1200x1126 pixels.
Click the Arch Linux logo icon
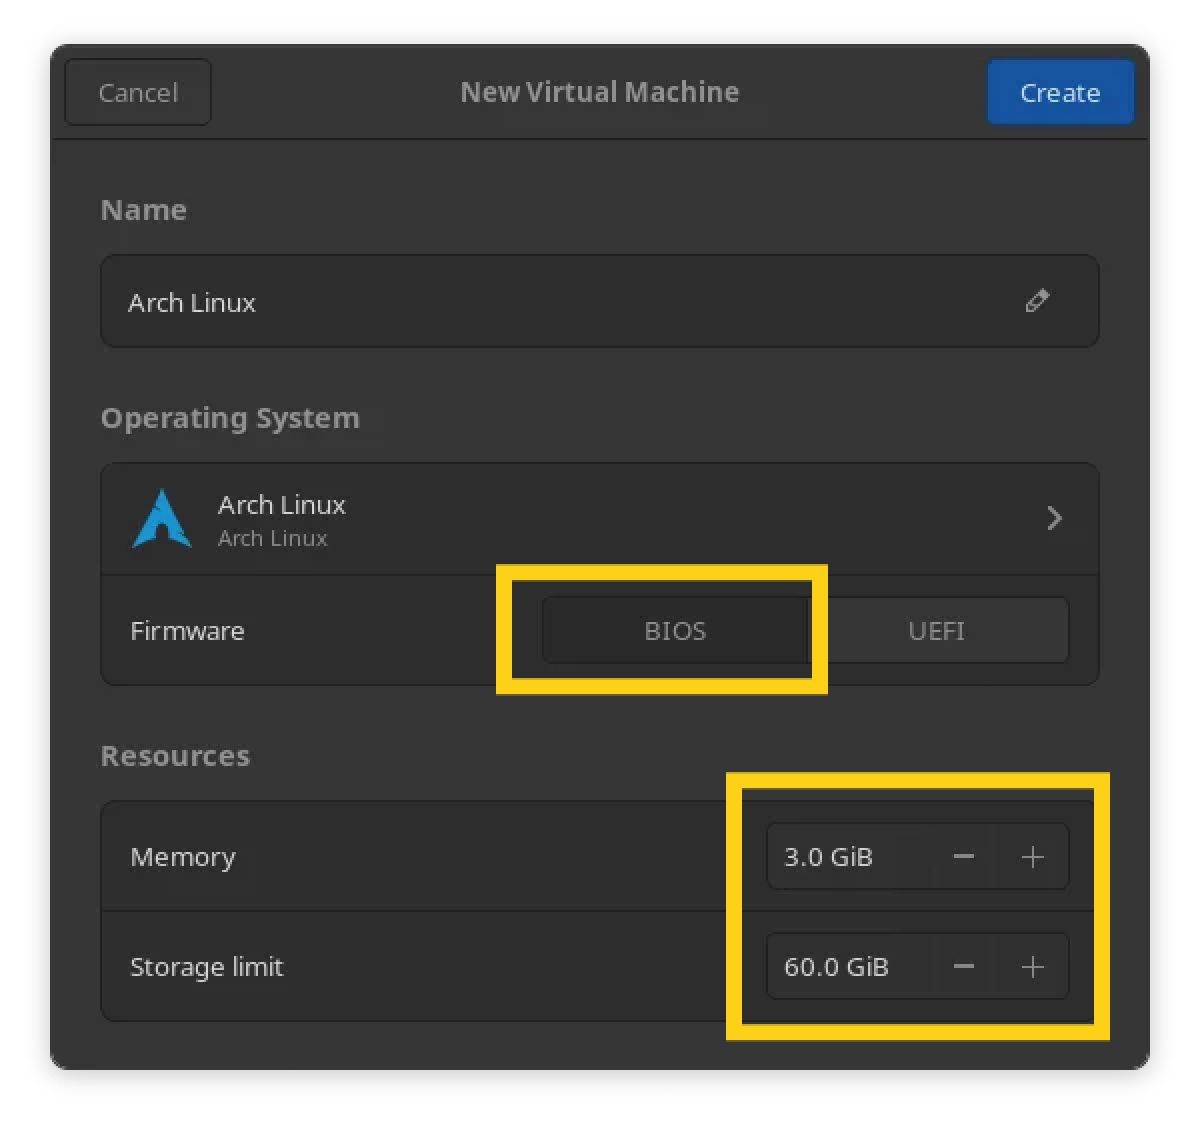(161, 519)
